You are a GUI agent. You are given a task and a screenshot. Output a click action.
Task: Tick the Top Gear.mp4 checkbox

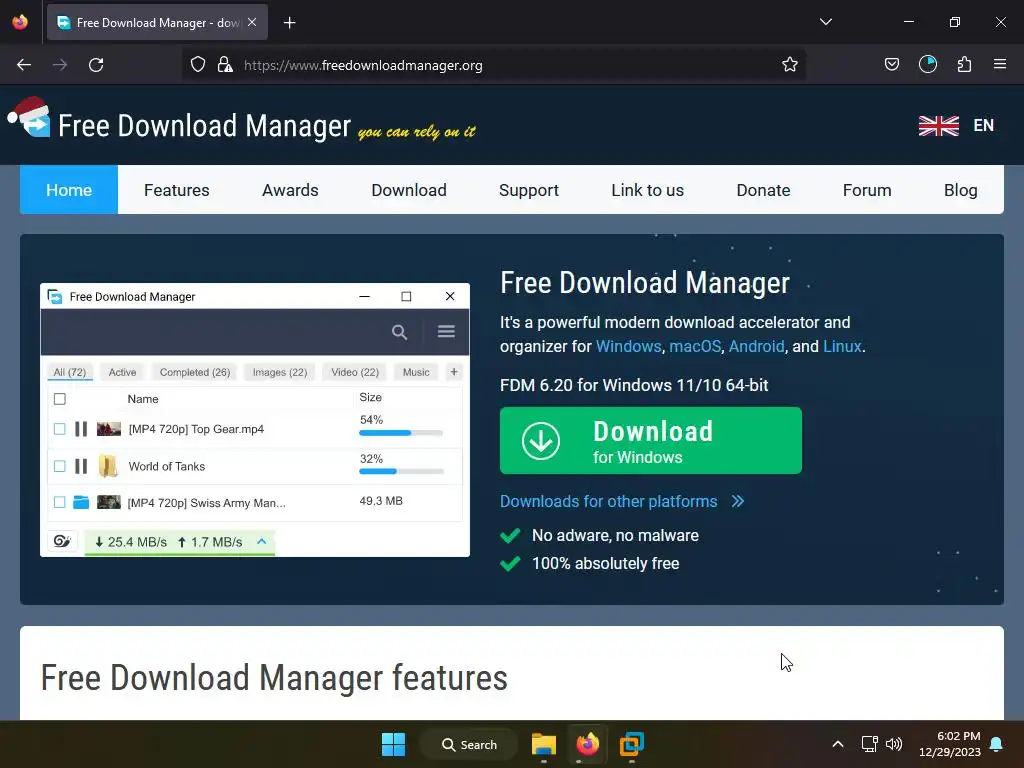coord(59,429)
